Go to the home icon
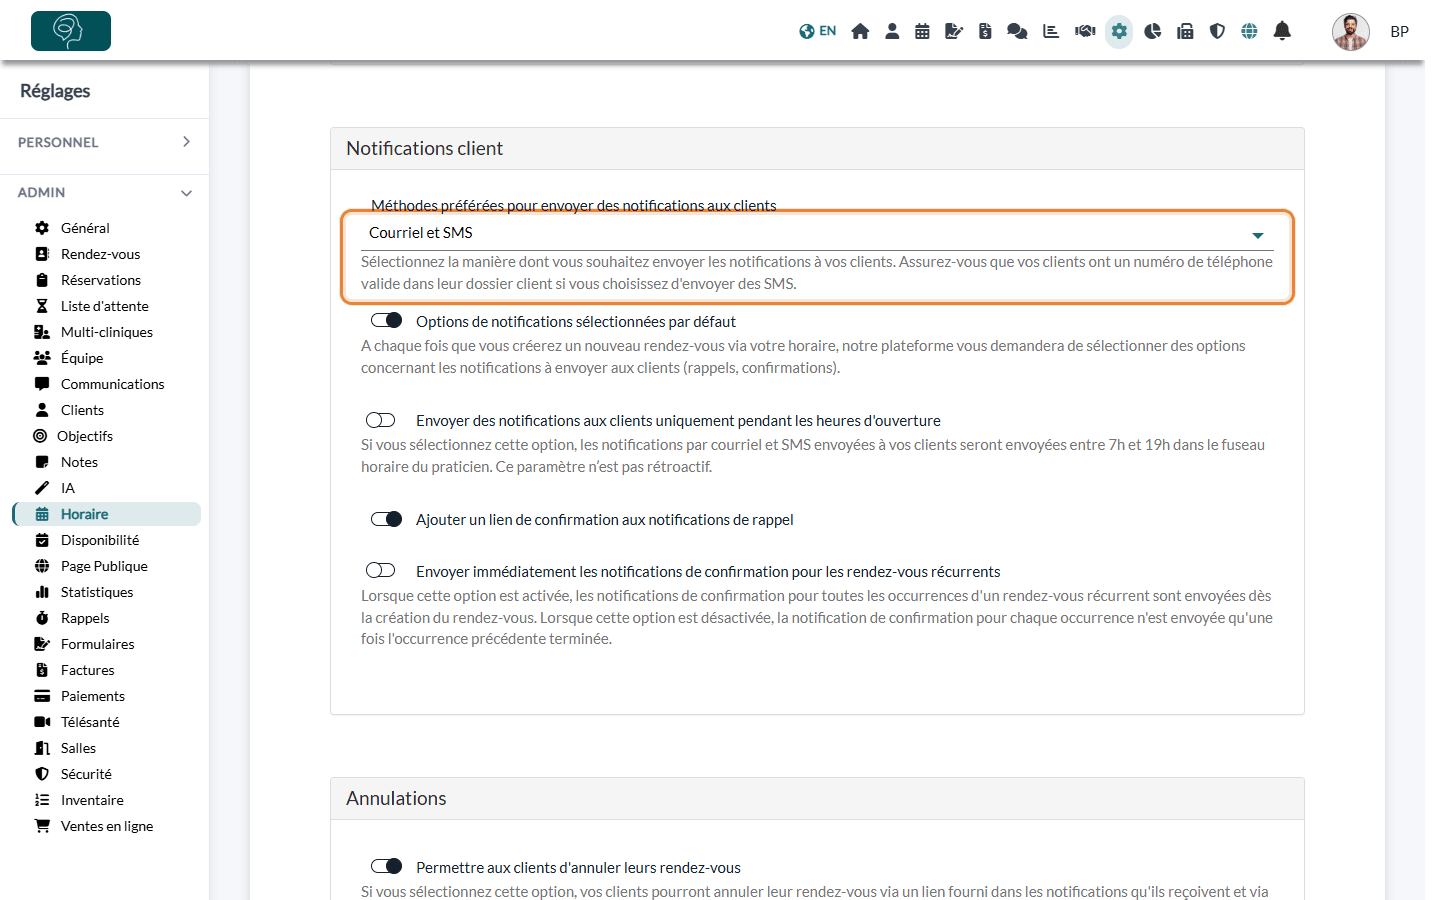 [x=860, y=31]
